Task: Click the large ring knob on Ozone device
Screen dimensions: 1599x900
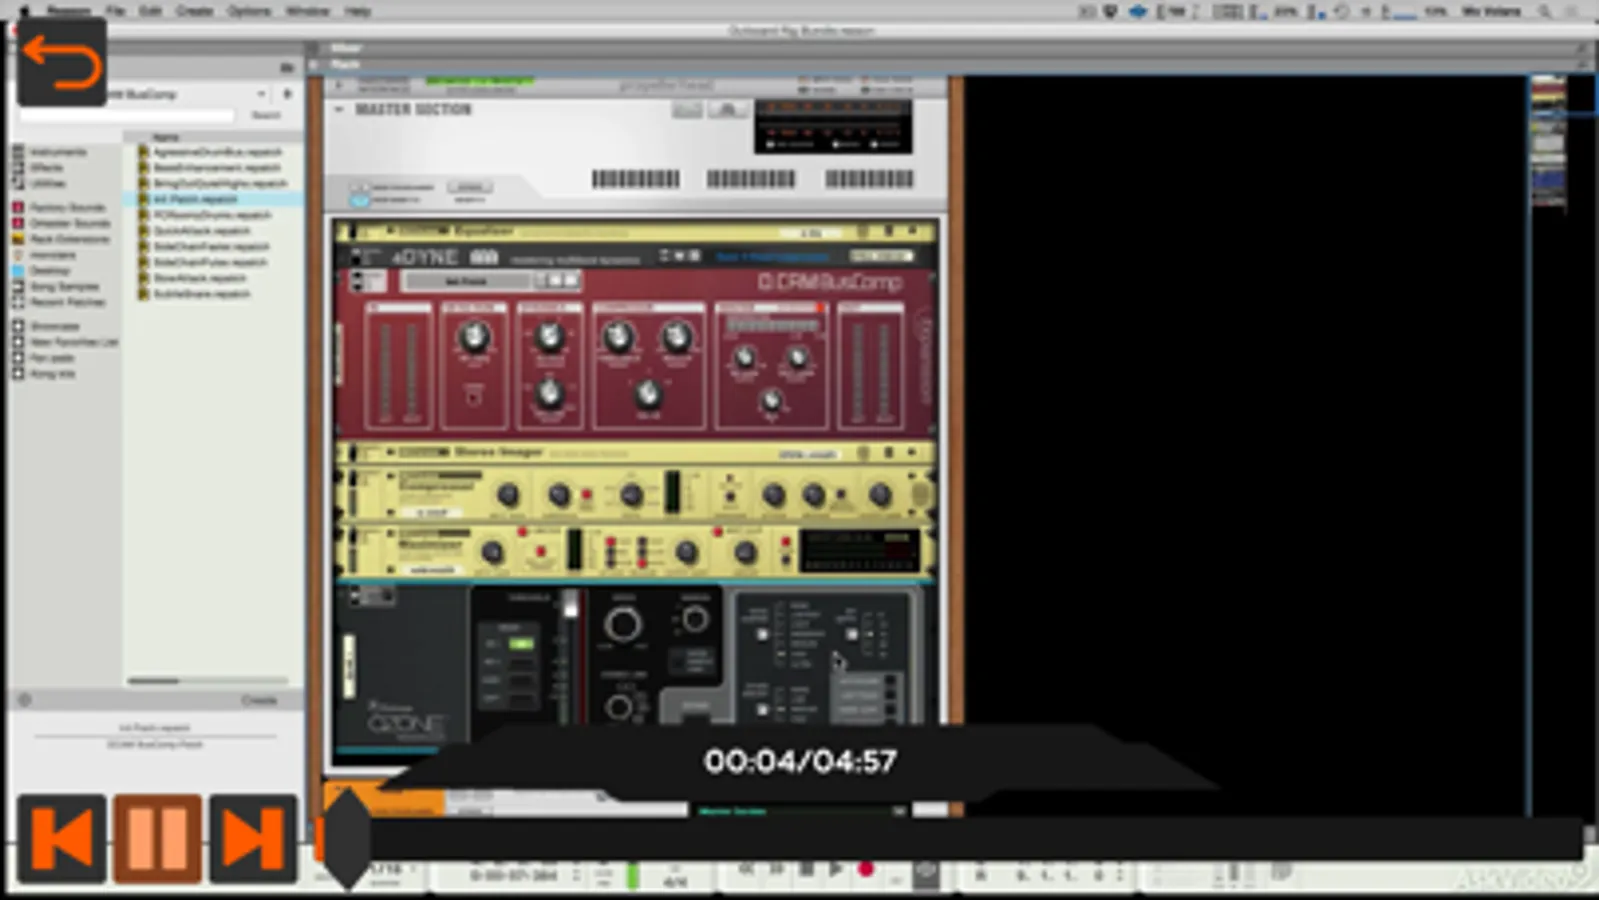Action: [x=622, y=625]
